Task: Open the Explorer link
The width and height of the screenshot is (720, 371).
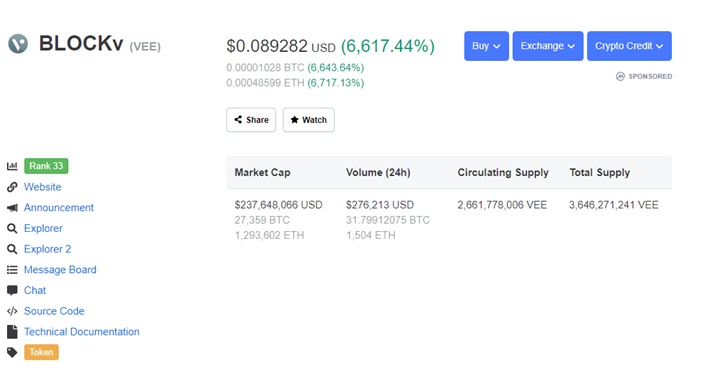Action: (43, 228)
